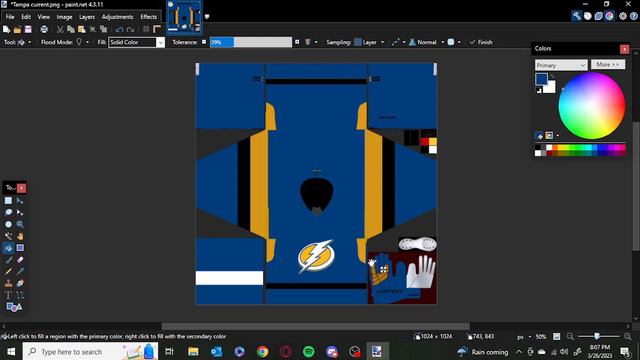Close the Colors panel

pos(624,49)
